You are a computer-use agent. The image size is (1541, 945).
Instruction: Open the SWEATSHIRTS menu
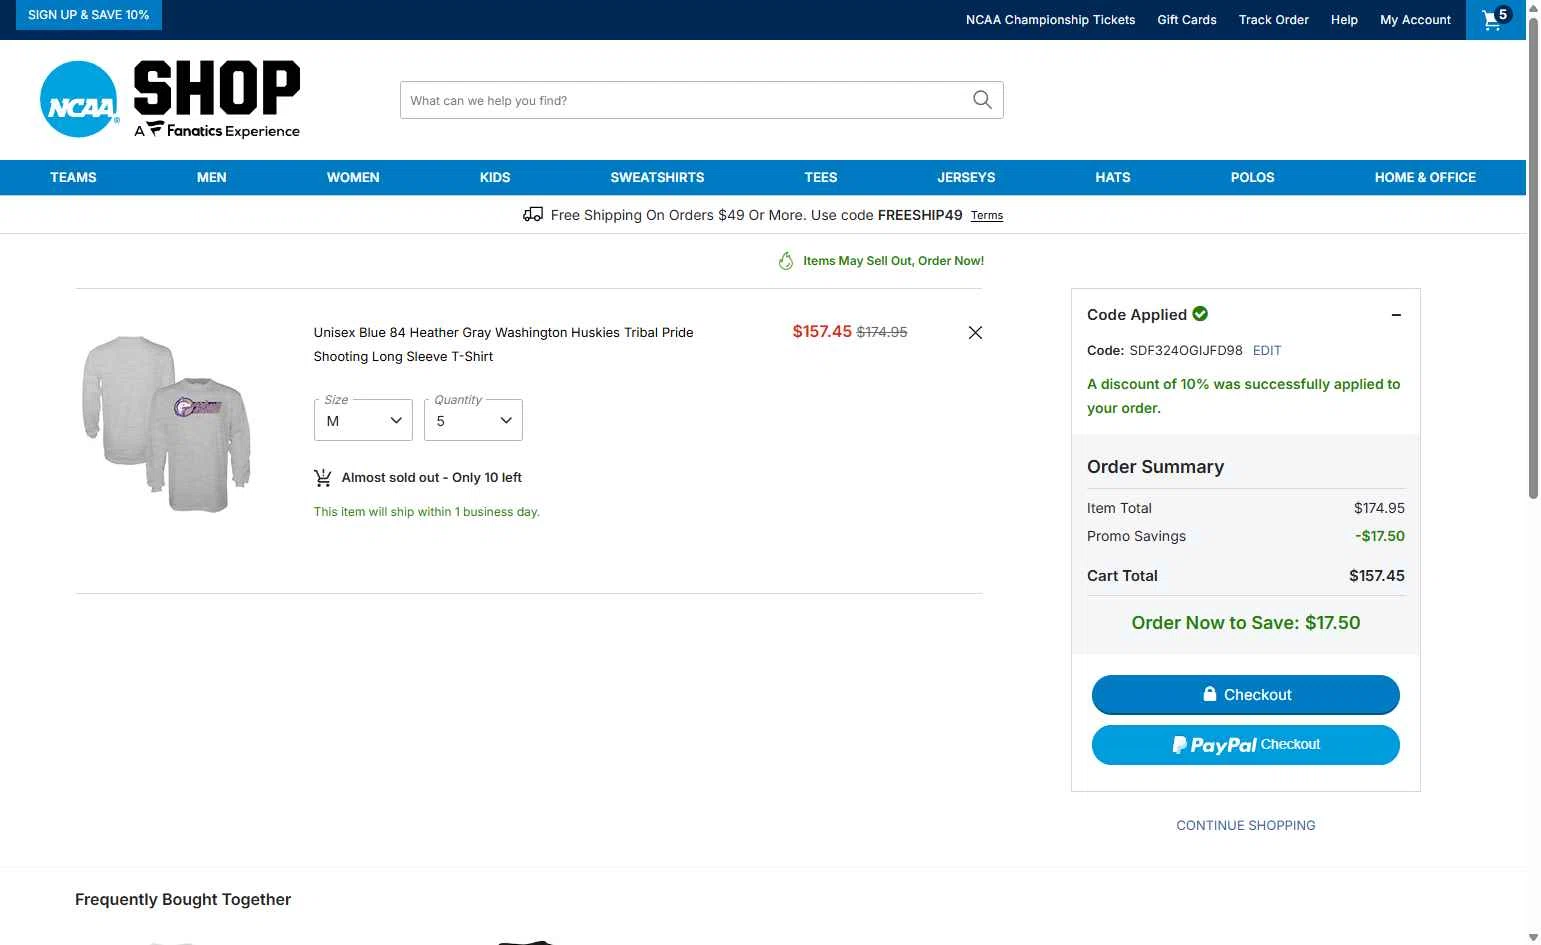point(657,177)
